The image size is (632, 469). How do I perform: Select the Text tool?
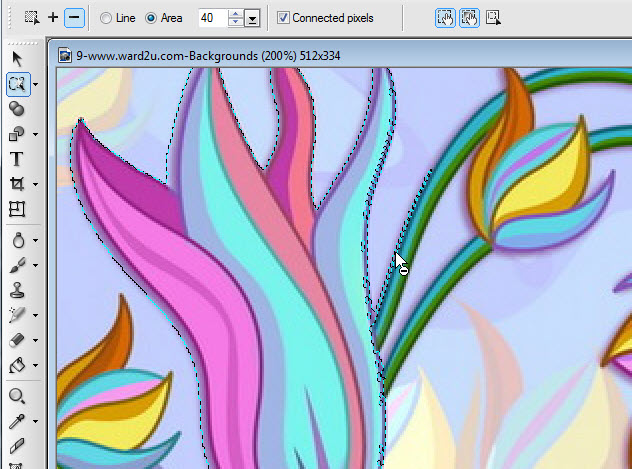17,159
